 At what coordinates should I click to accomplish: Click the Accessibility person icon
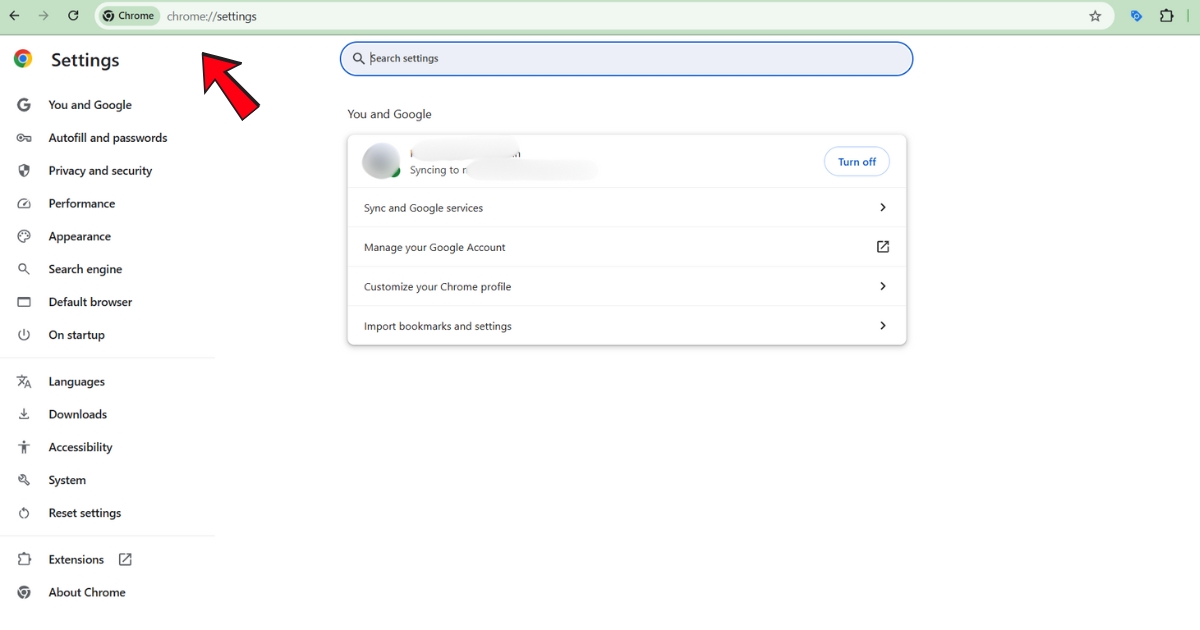click(x=23, y=446)
